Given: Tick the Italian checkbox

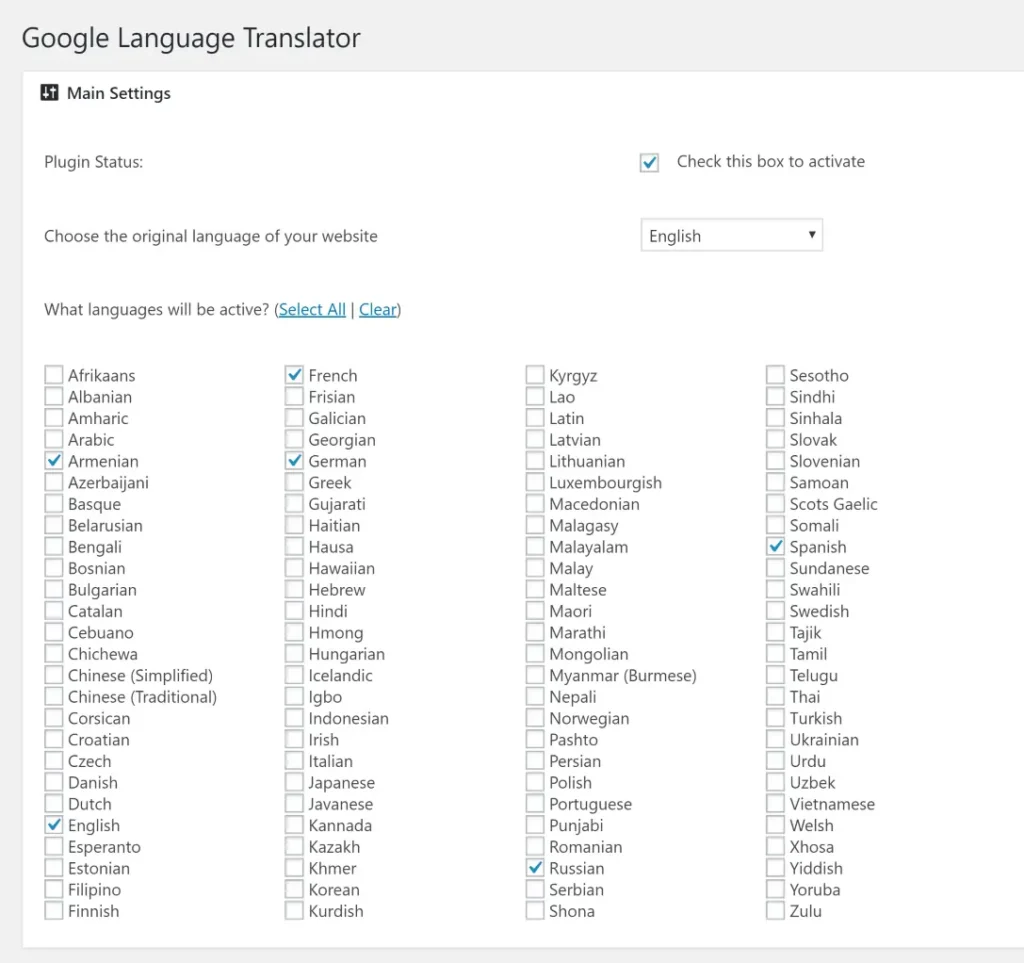Looking at the screenshot, I should tap(295, 761).
